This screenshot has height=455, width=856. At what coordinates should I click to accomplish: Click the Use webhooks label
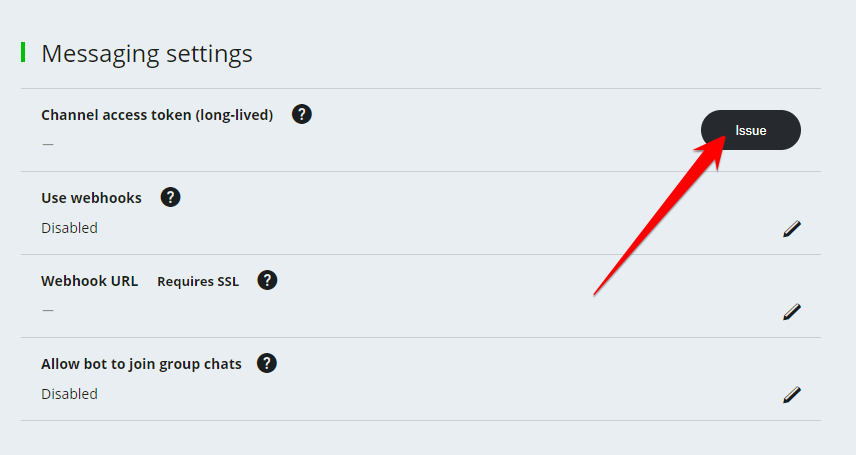click(x=91, y=198)
